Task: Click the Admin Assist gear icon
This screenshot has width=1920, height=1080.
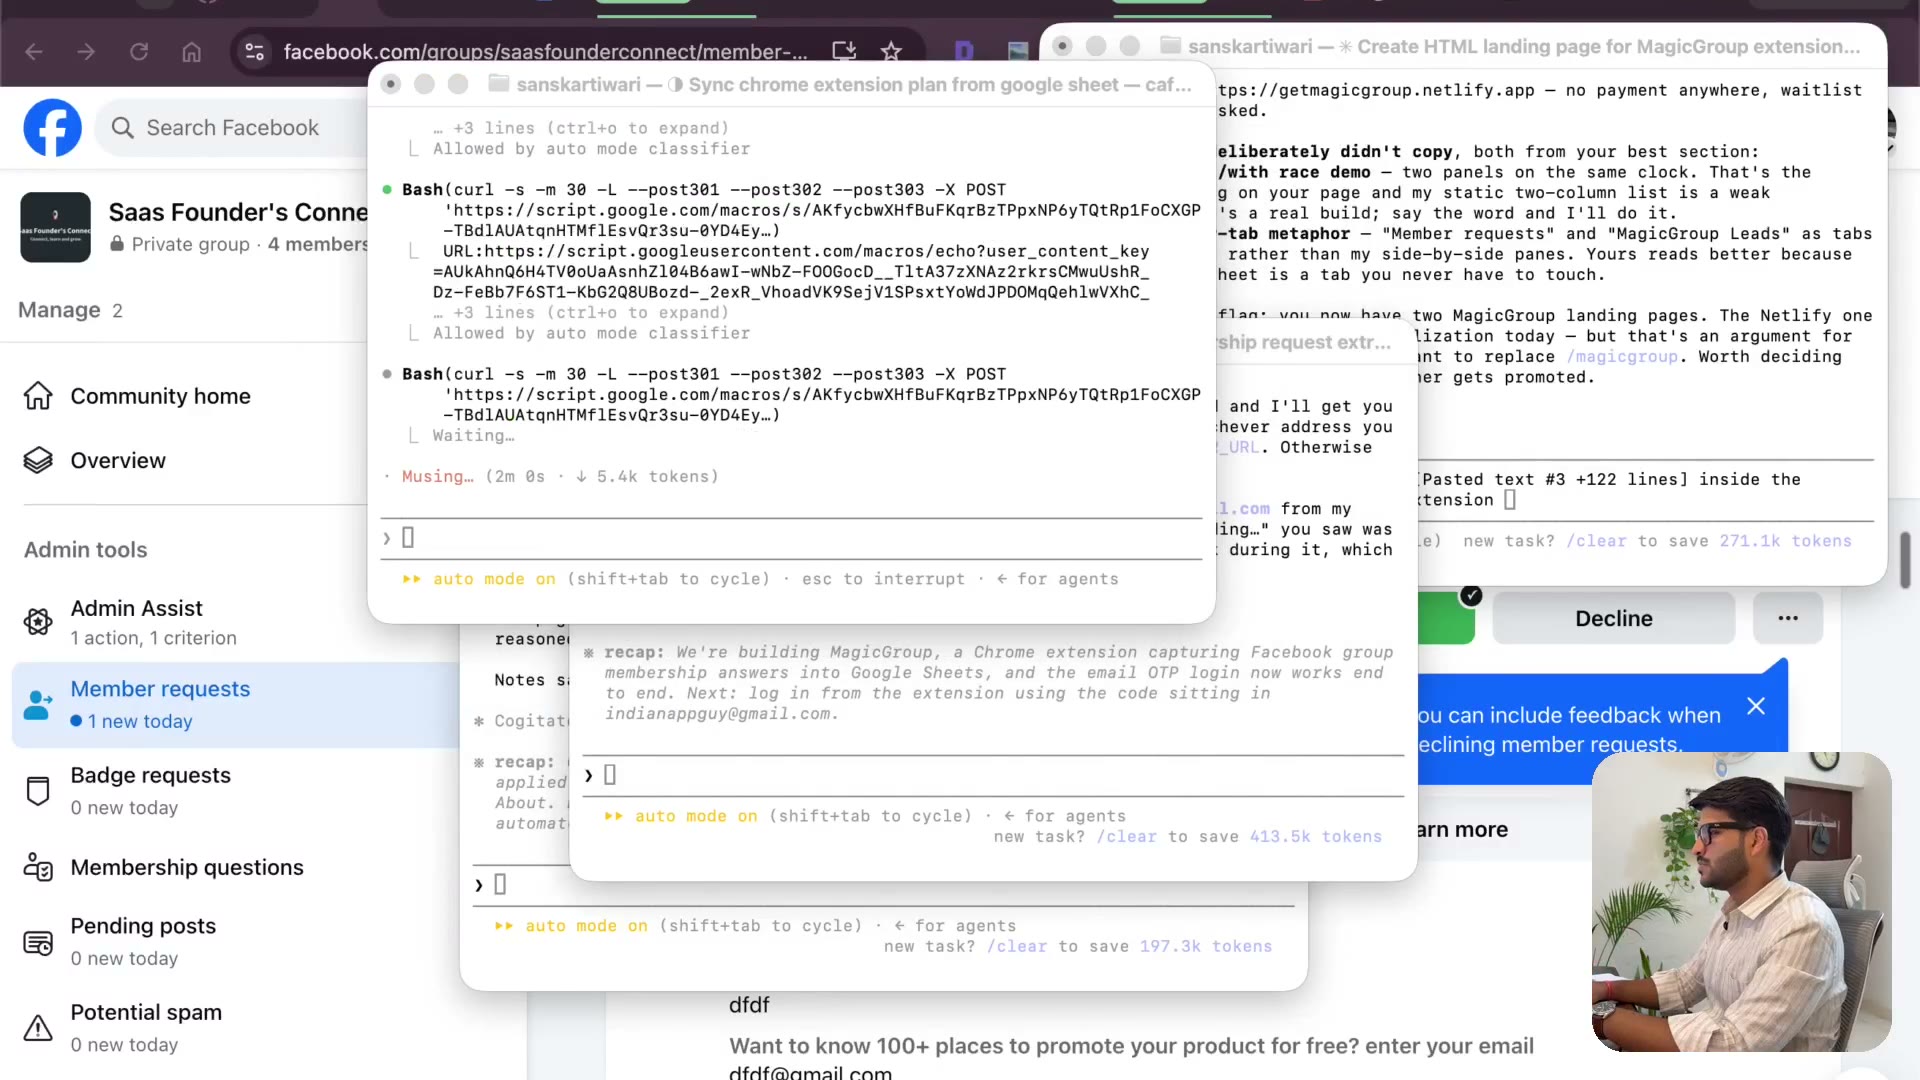Action: pyautogui.click(x=38, y=622)
